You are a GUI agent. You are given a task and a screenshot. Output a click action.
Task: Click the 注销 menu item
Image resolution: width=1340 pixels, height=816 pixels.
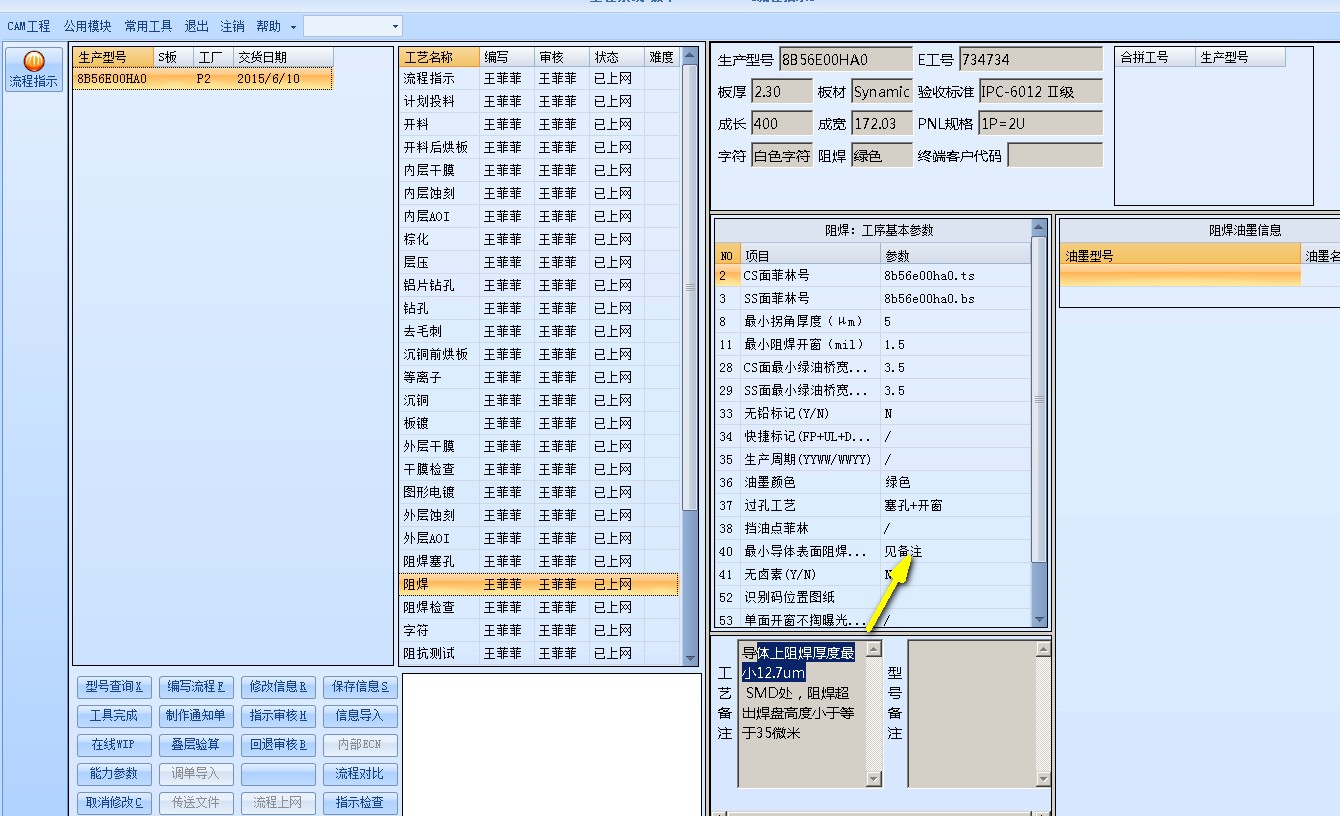tap(232, 26)
